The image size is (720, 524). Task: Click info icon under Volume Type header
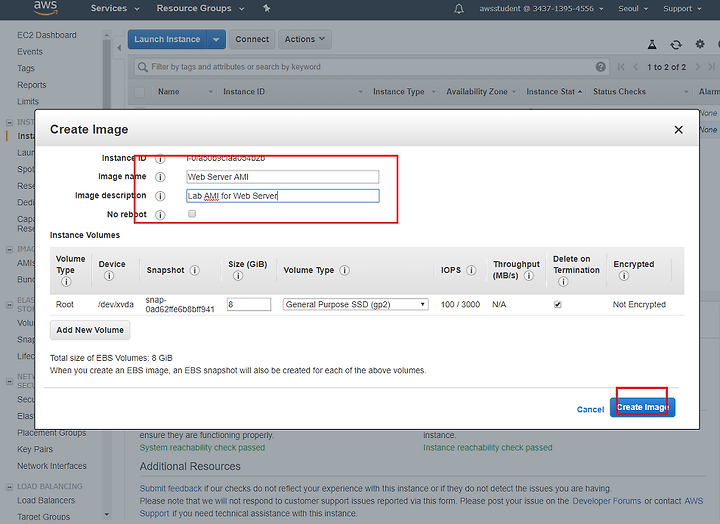(66, 282)
